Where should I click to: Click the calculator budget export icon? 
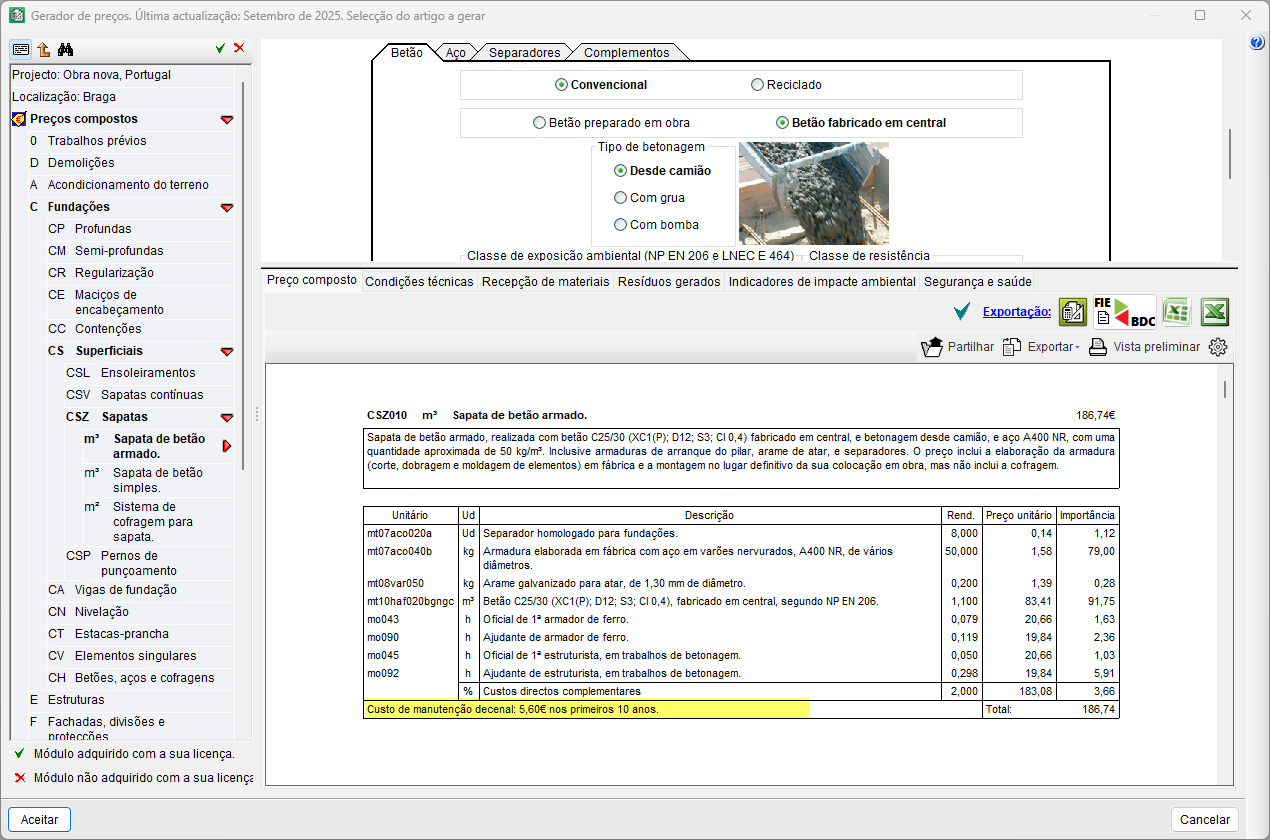click(x=1073, y=312)
